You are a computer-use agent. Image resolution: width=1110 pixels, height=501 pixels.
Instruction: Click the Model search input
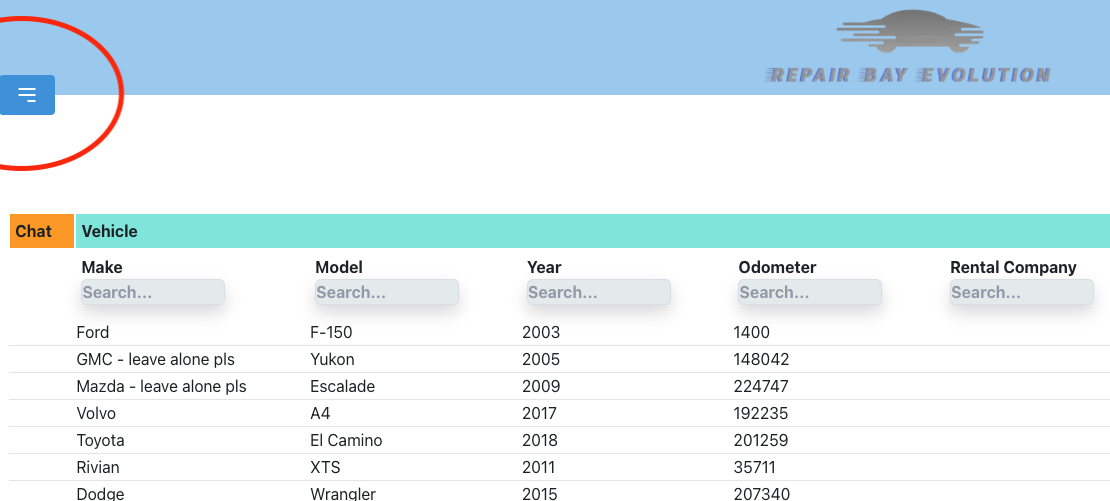click(x=386, y=292)
